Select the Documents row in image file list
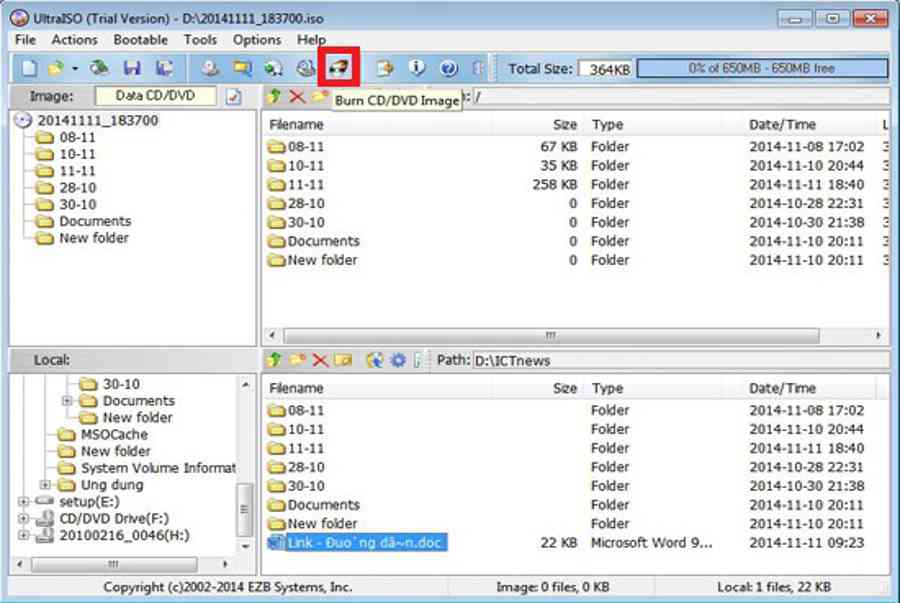The image size is (900, 603). tap(574, 241)
